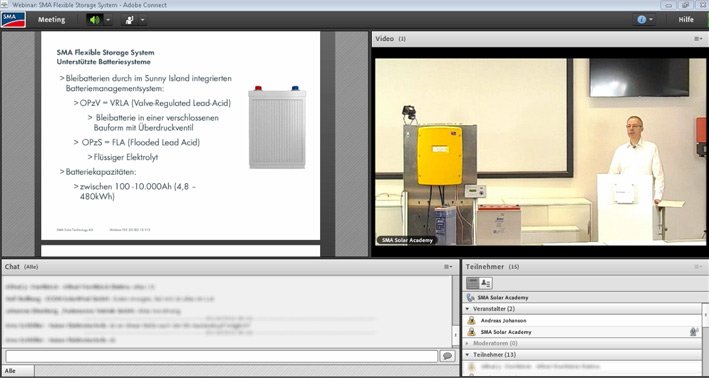709x378 pixels.
Task: Click the raise hand status icon
Action: point(129,20)
